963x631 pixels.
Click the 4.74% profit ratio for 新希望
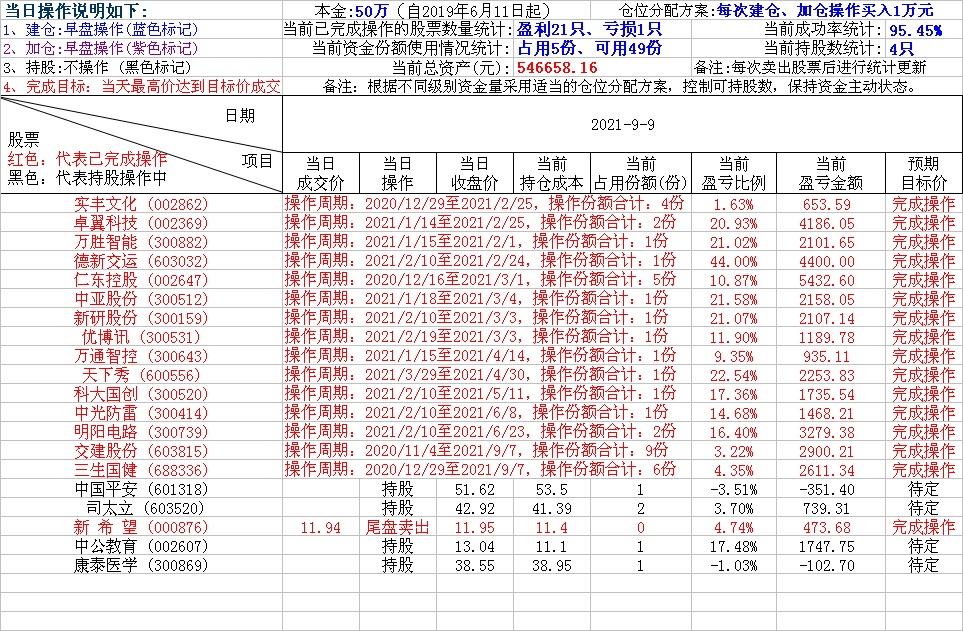(x=733, y=528)
